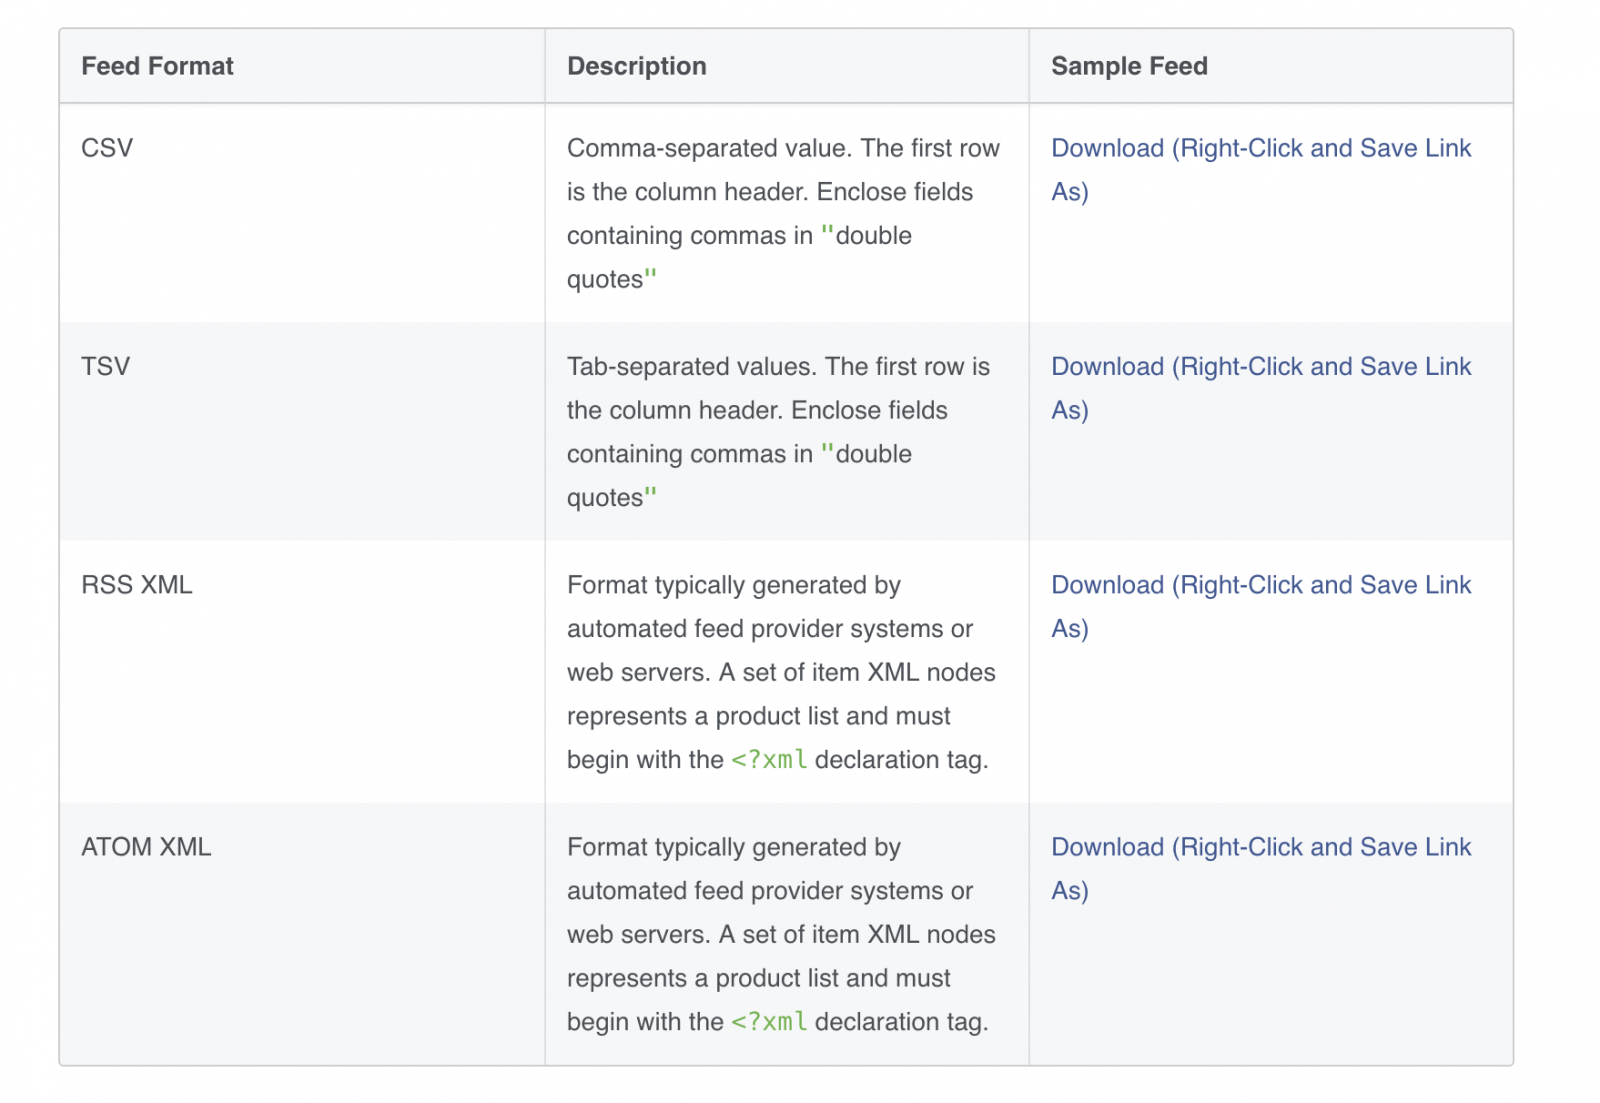This screenshot has width=1600, height=1103.
Task: Click the Comma-separated value description text
Action: [x=783, y=213]
